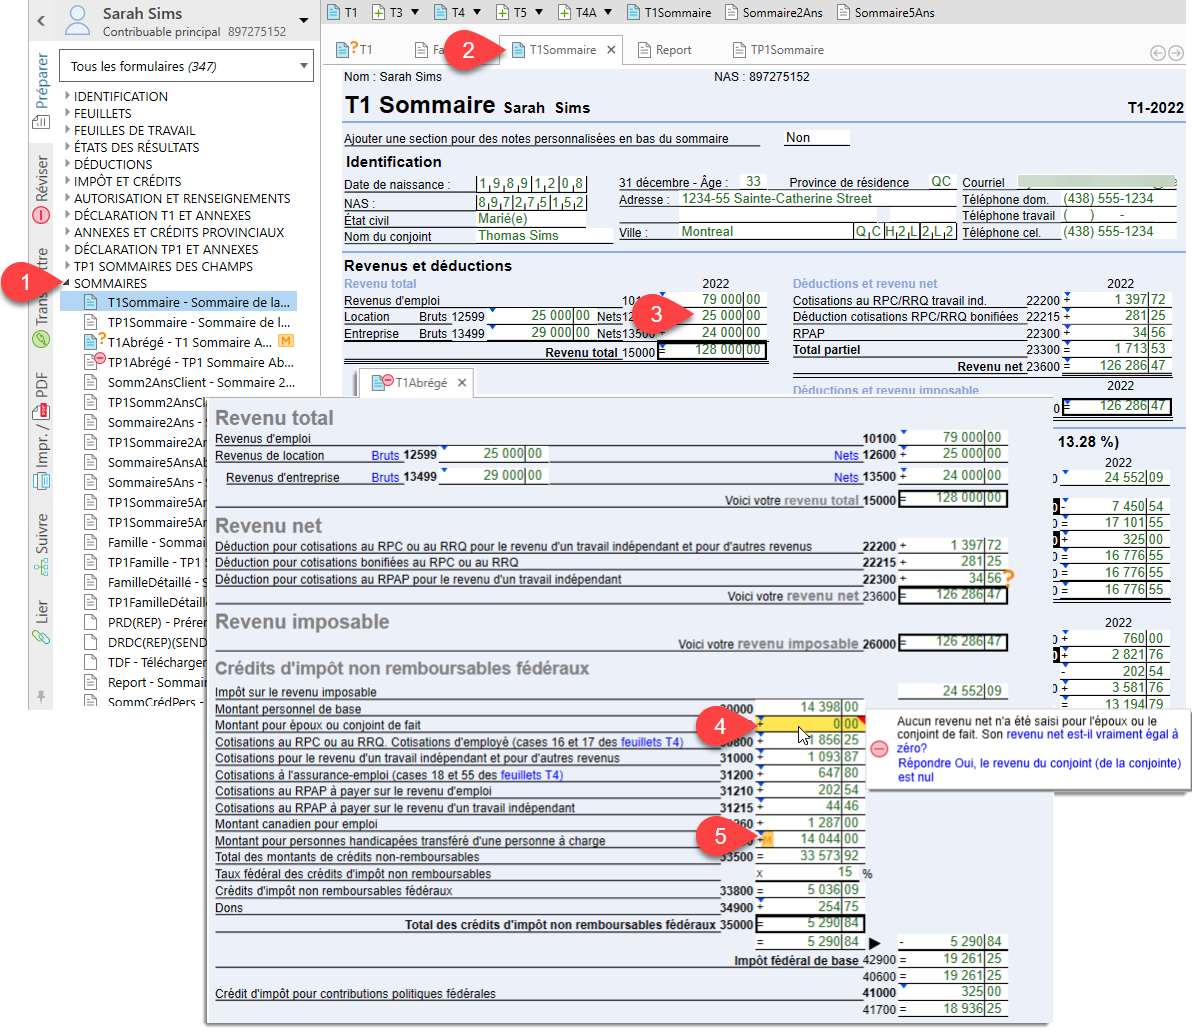Viewport: 1192px width, 1032px height.
Task: Expand the DÉDUCTIONS tree group
Action: (68, 163)
